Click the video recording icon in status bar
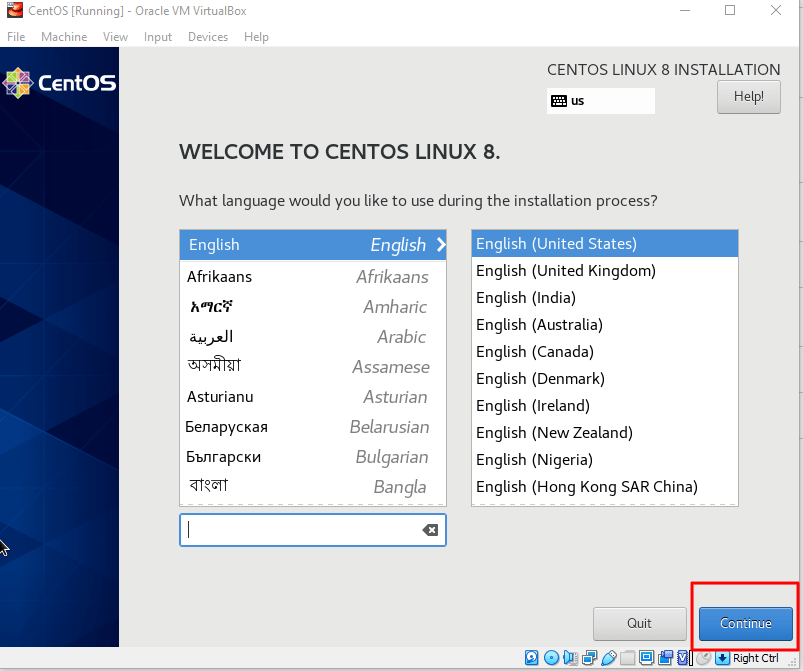This screenshot has height=671, width=803. 666,658
